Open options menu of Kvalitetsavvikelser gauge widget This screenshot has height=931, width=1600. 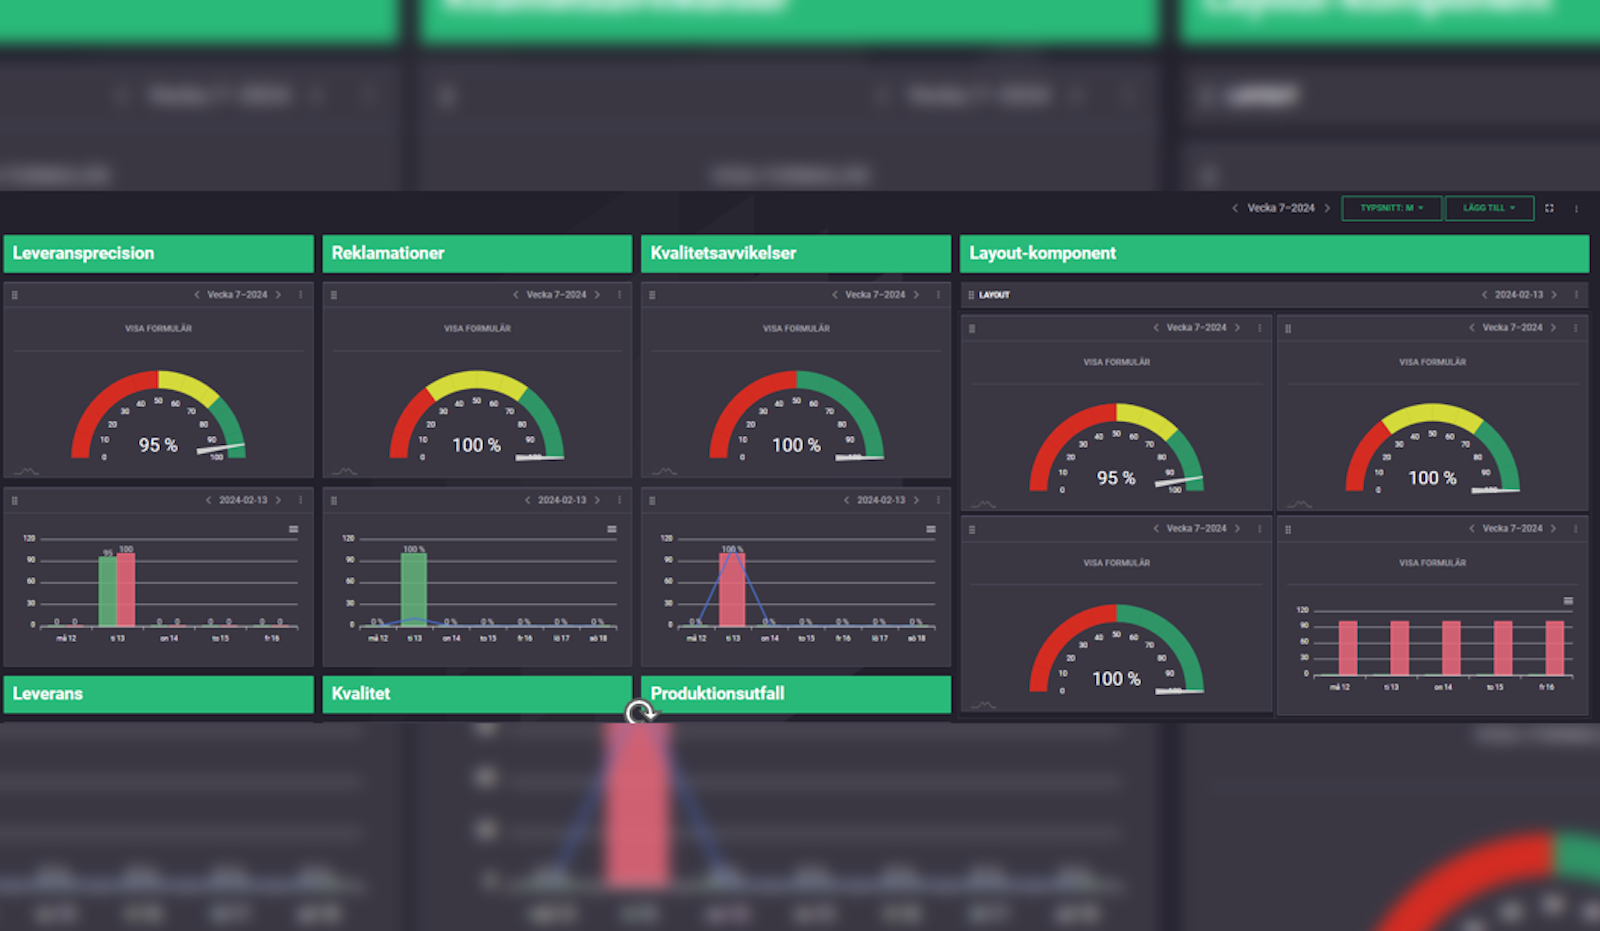[x=938, y=295]
